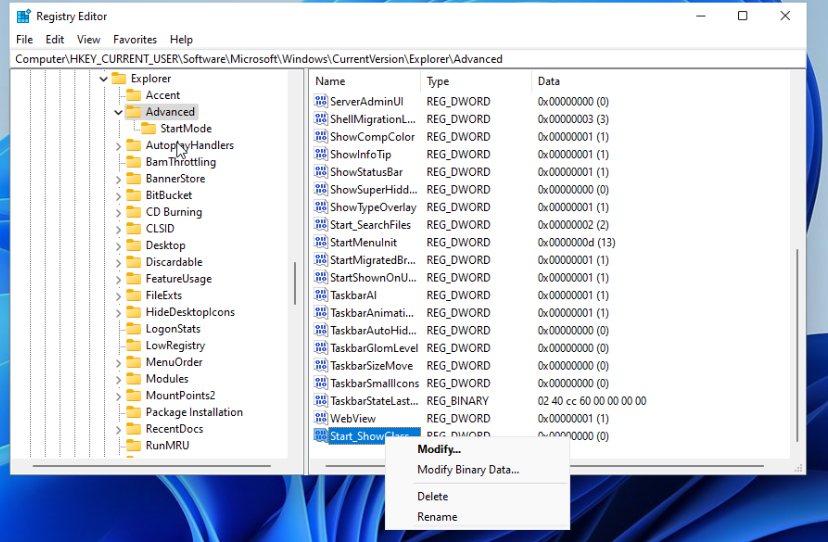
Task: Click the values pane vertical scrollbar thumb
Action: coord(797,345)
